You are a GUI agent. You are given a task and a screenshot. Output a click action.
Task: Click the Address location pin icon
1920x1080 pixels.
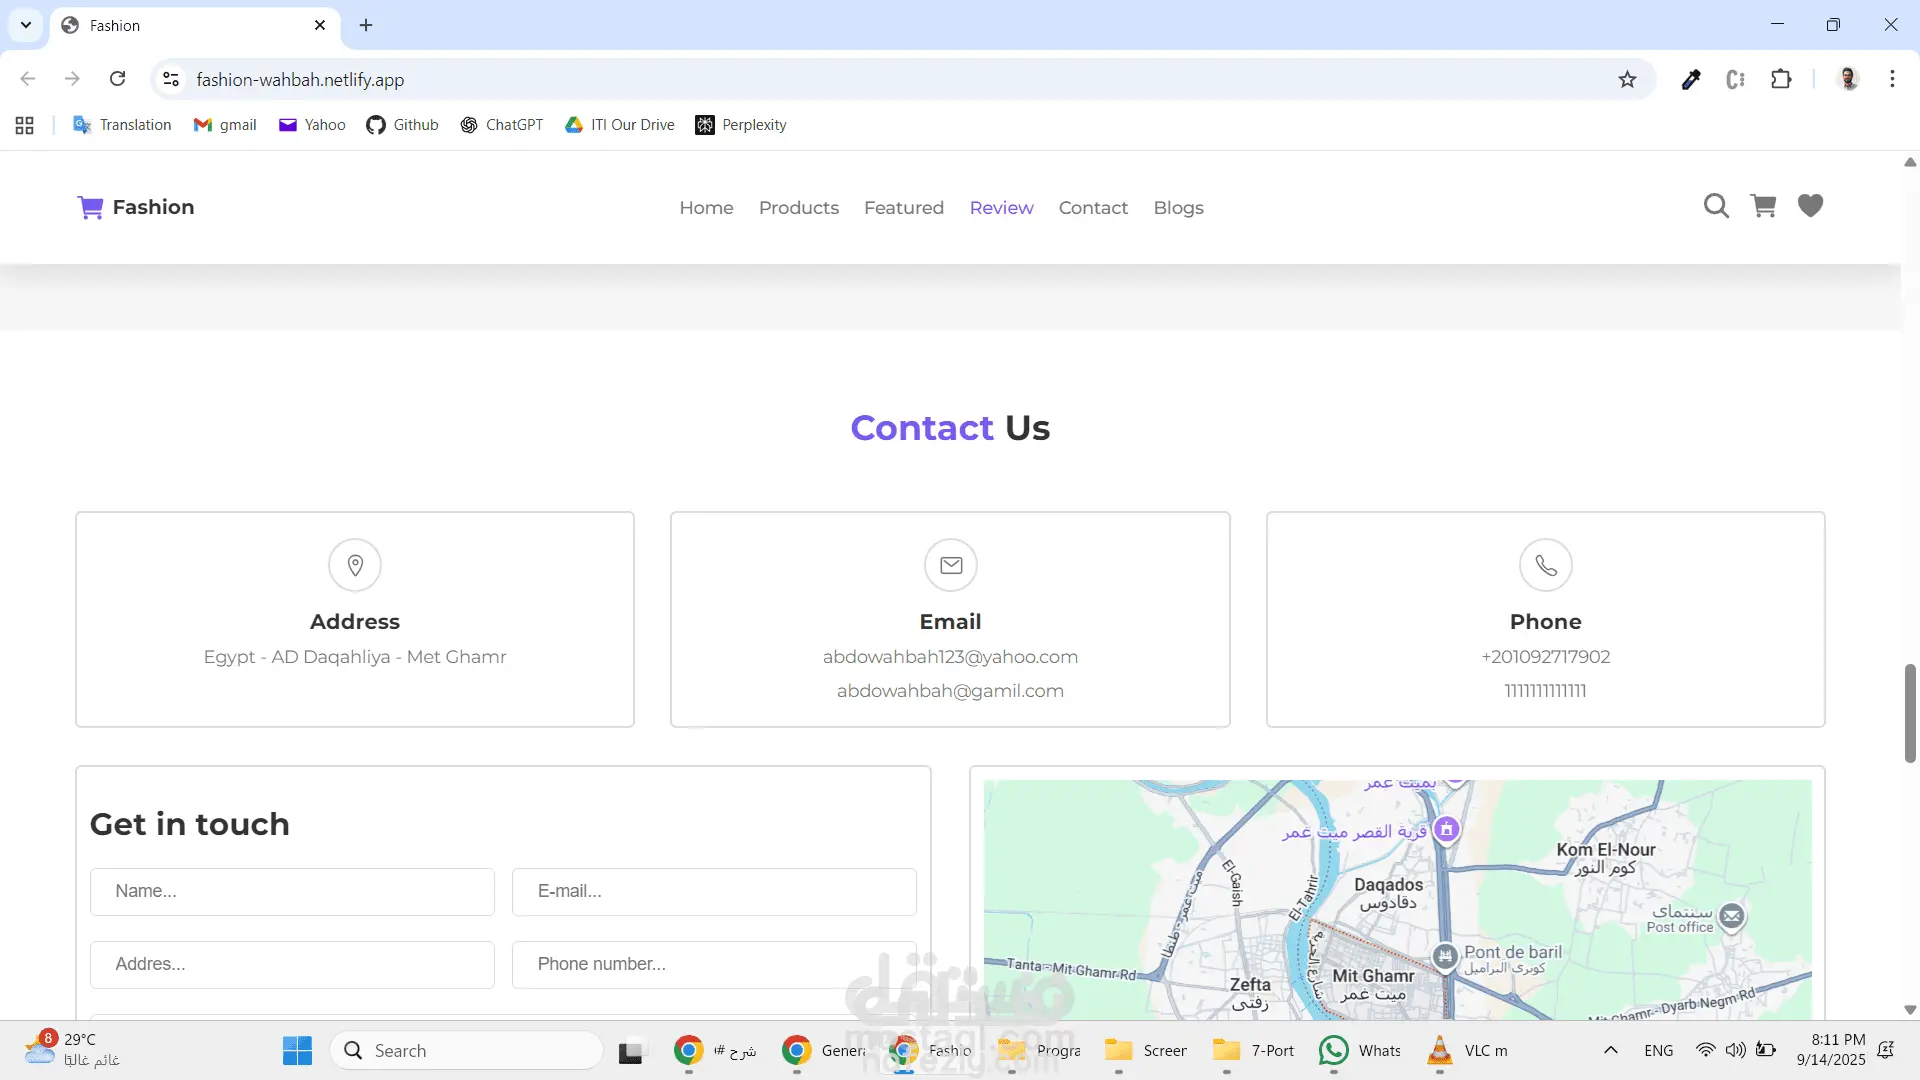coord(355,565)
